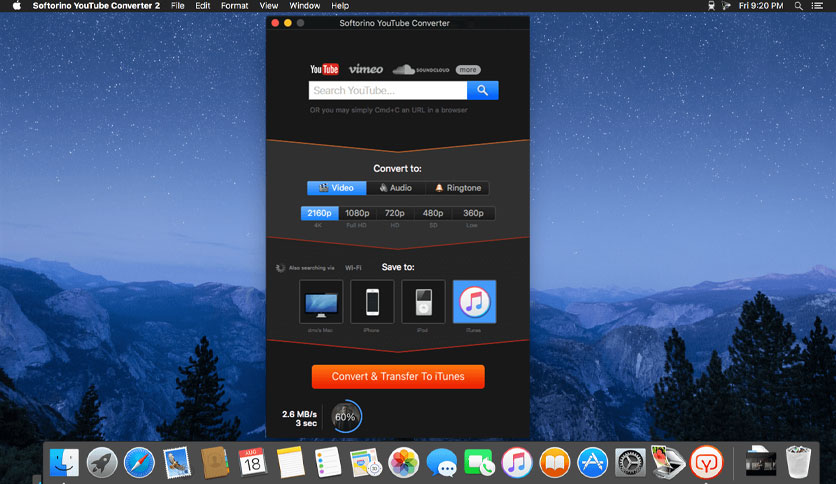Open Contacts book in the dock
Screen dimensions: 836x484
[x=214, y=462]
